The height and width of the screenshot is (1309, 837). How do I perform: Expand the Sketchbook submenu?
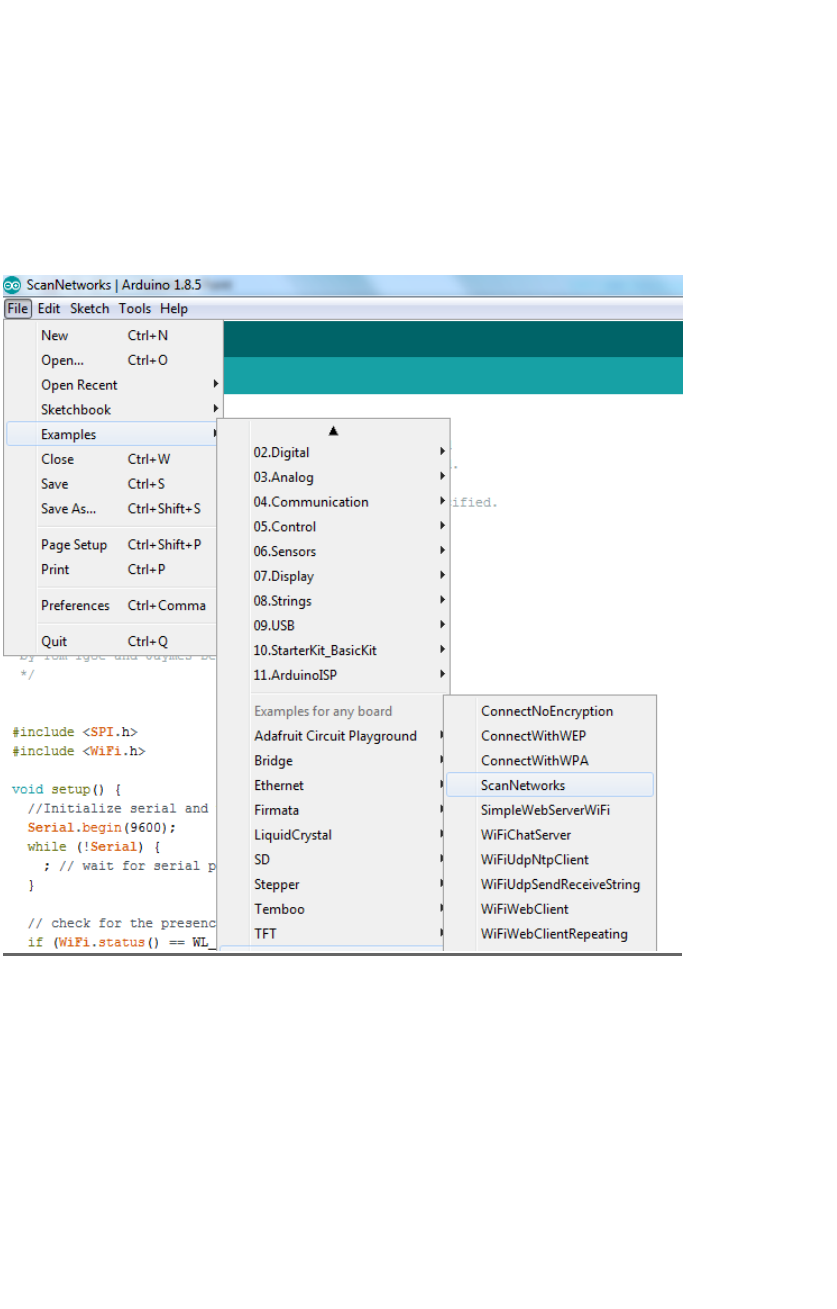pos(114,410)
